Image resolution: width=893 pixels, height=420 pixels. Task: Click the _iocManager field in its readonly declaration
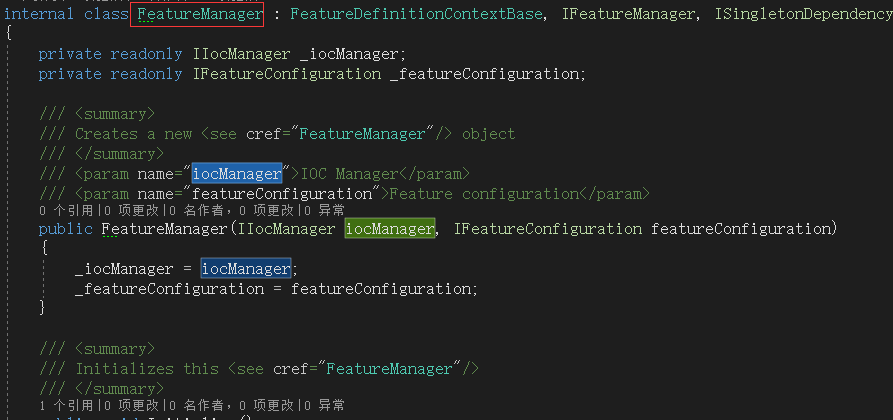tap(349, 54)
